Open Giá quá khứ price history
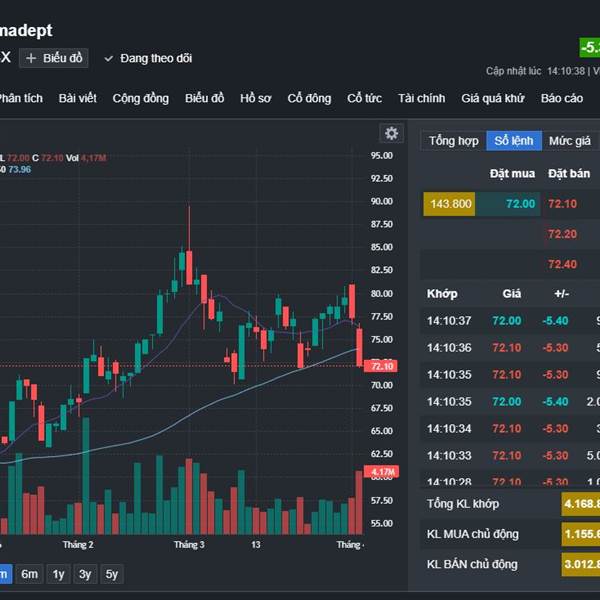Image resolution: width=600 pixels, height=600 pixels. point(492,98)
